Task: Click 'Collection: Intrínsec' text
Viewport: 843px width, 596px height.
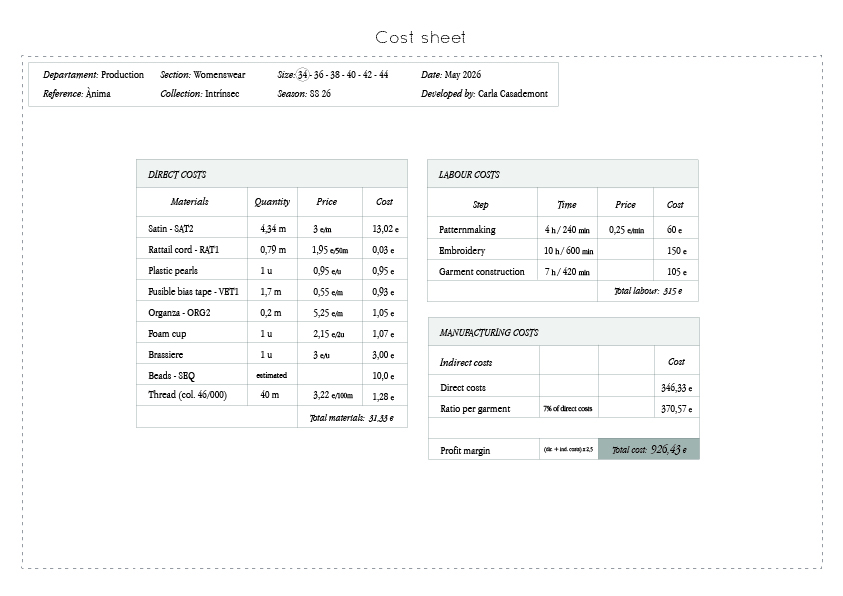Action: click(x=199, y=94)
